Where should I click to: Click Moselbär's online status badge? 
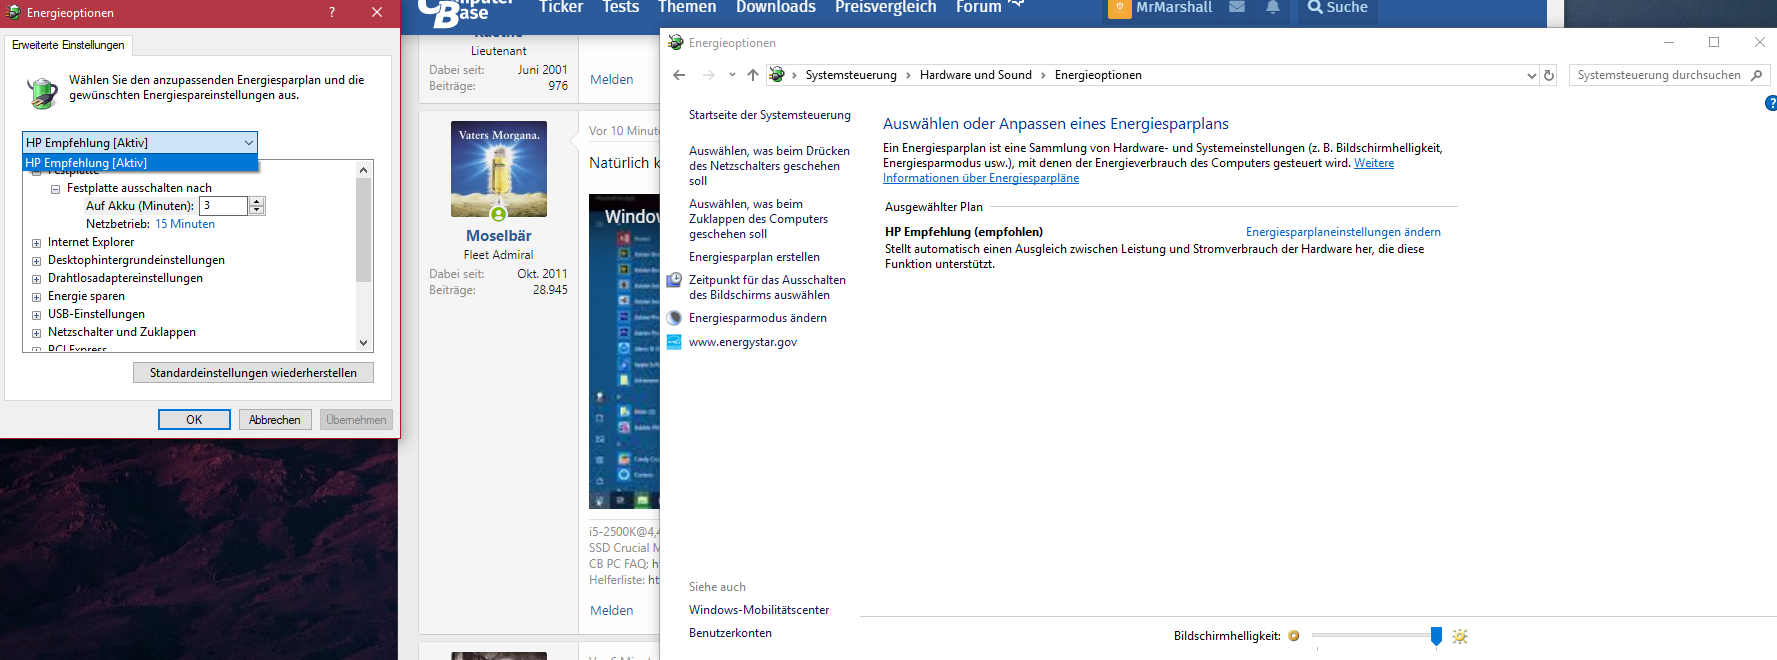(498, 214)
